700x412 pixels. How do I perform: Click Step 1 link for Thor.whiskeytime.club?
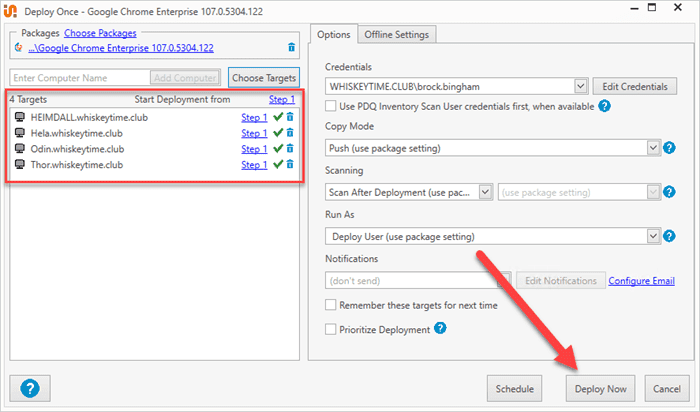254,165
